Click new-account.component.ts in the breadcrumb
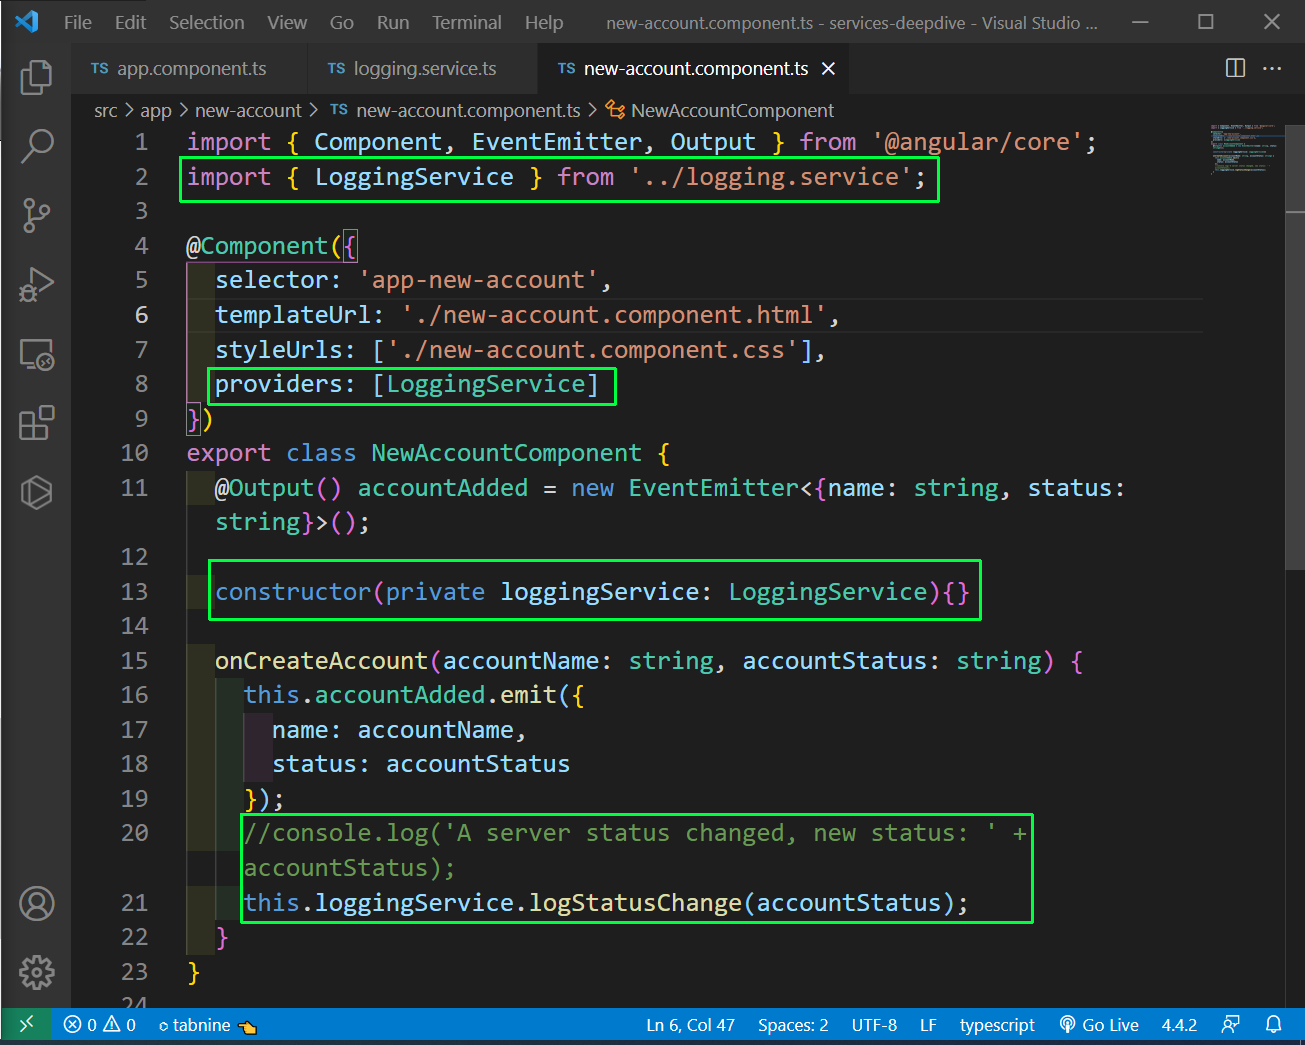The width and height of the screenshot is (1305, 1045). tap(468, 110)
